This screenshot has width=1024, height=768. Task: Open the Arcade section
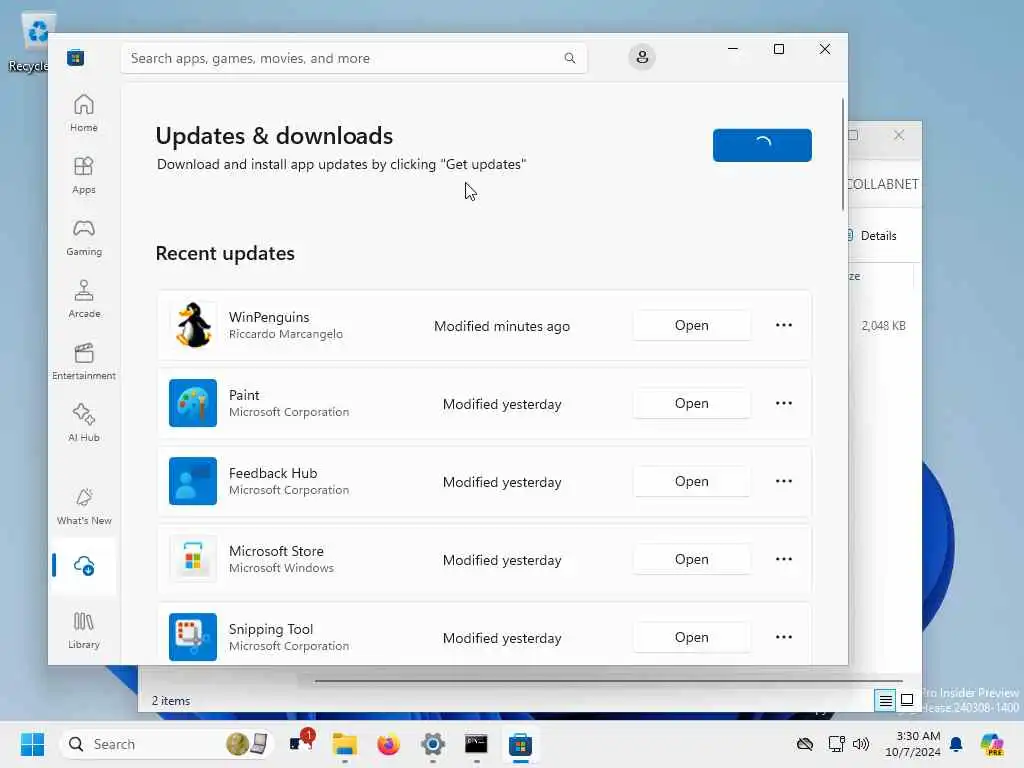[x=84, y=299]
